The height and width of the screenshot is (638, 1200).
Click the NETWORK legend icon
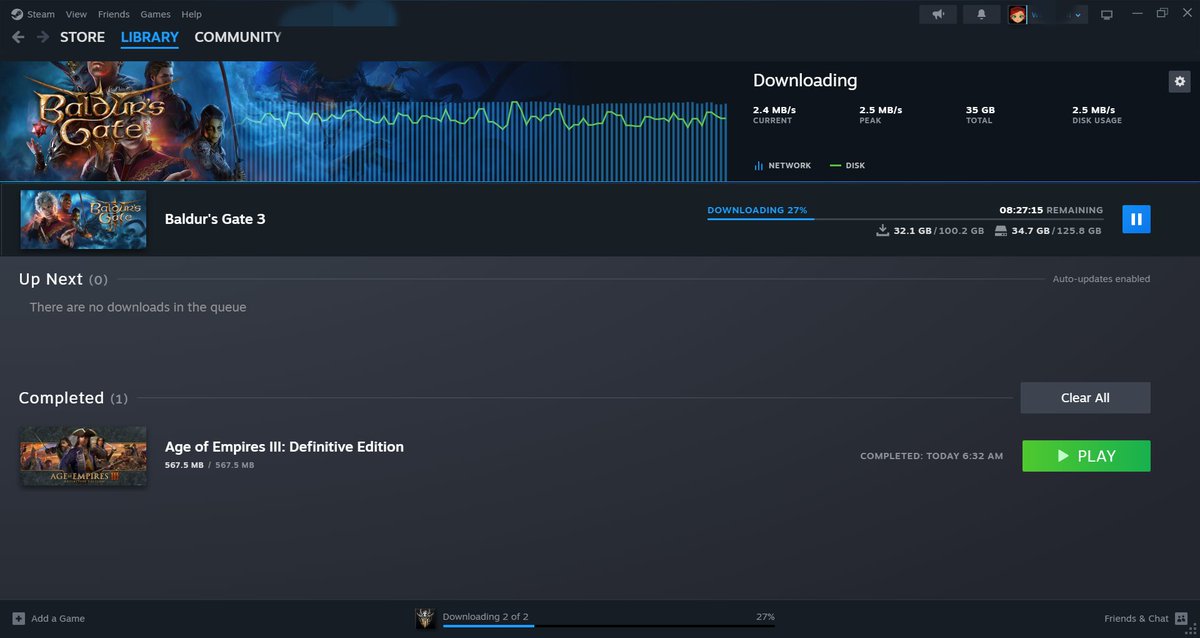[x=759, y=165]
